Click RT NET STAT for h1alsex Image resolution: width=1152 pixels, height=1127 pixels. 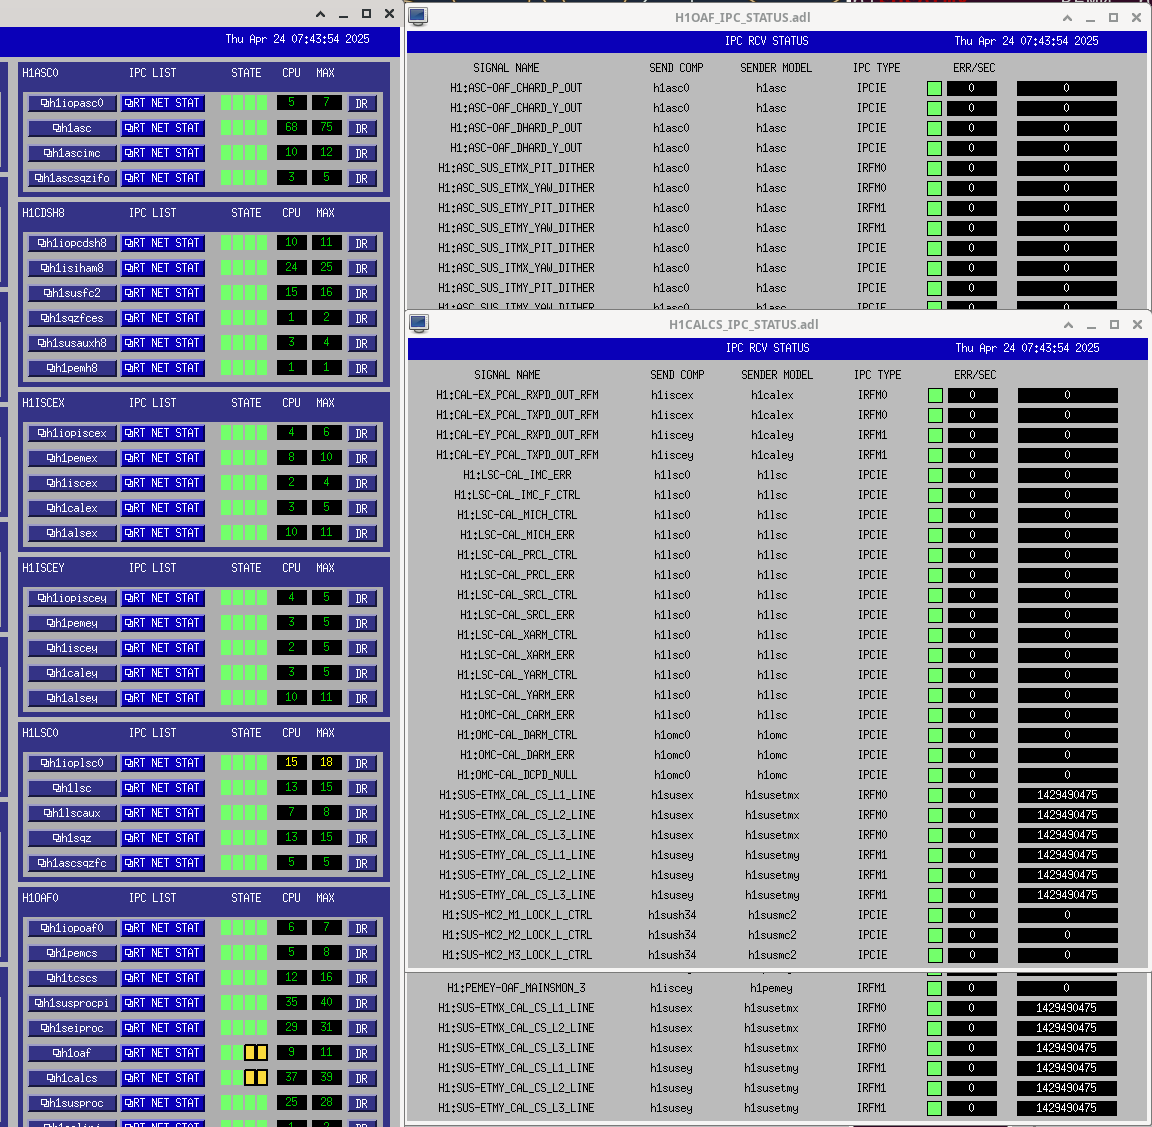[x=162, y=533]
